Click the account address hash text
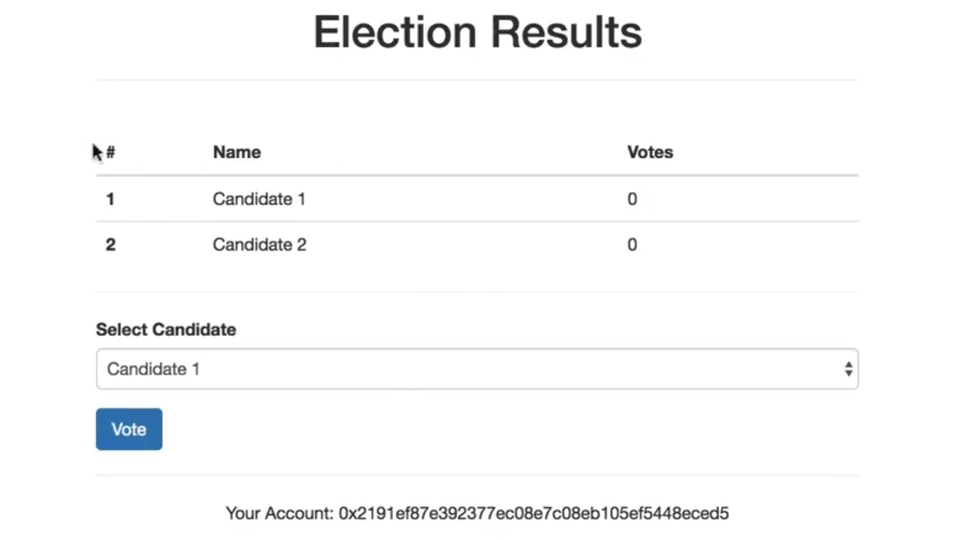Image resolution: width=960 pixels, height=540 pixels. coord(534,514)
